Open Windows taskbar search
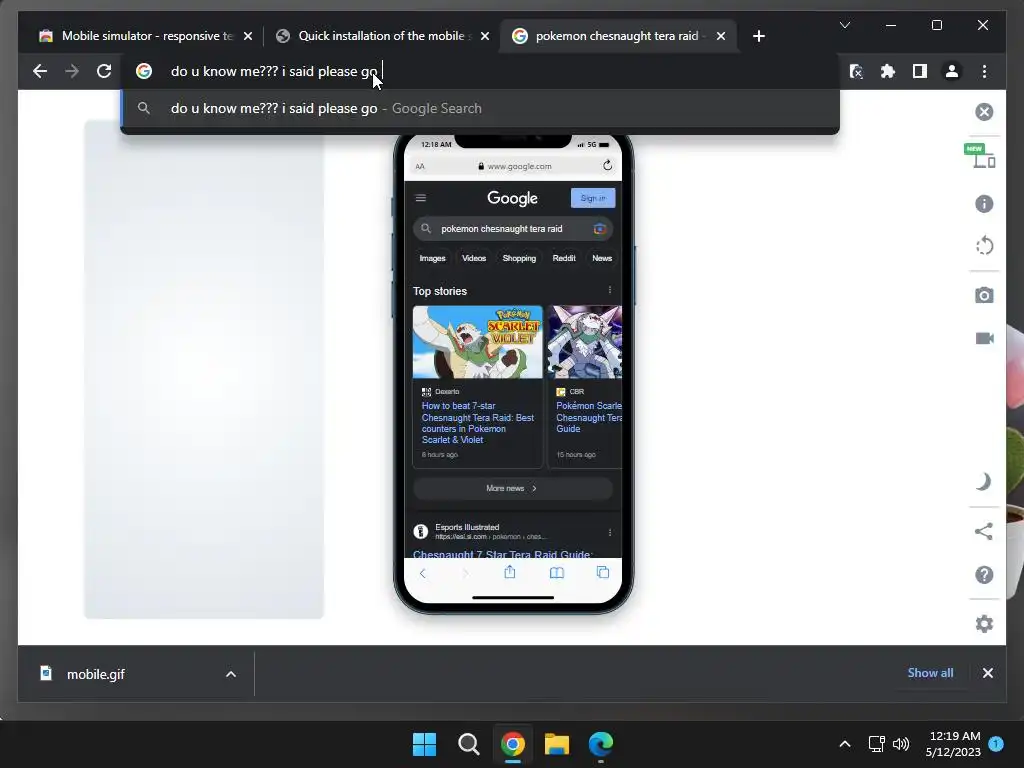1024x768 pixels. tap(468, 744)
